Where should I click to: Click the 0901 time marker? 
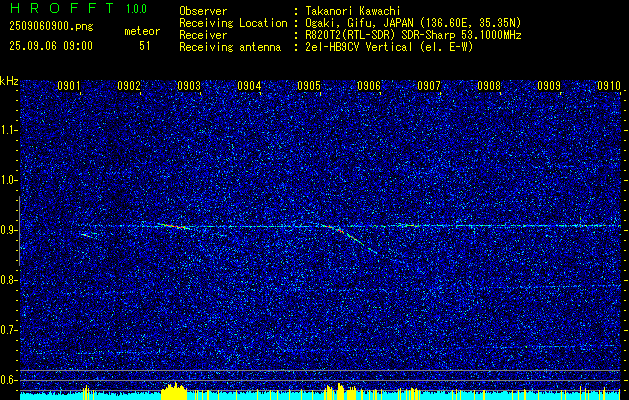pyautogui.click(x=69, y=86)
